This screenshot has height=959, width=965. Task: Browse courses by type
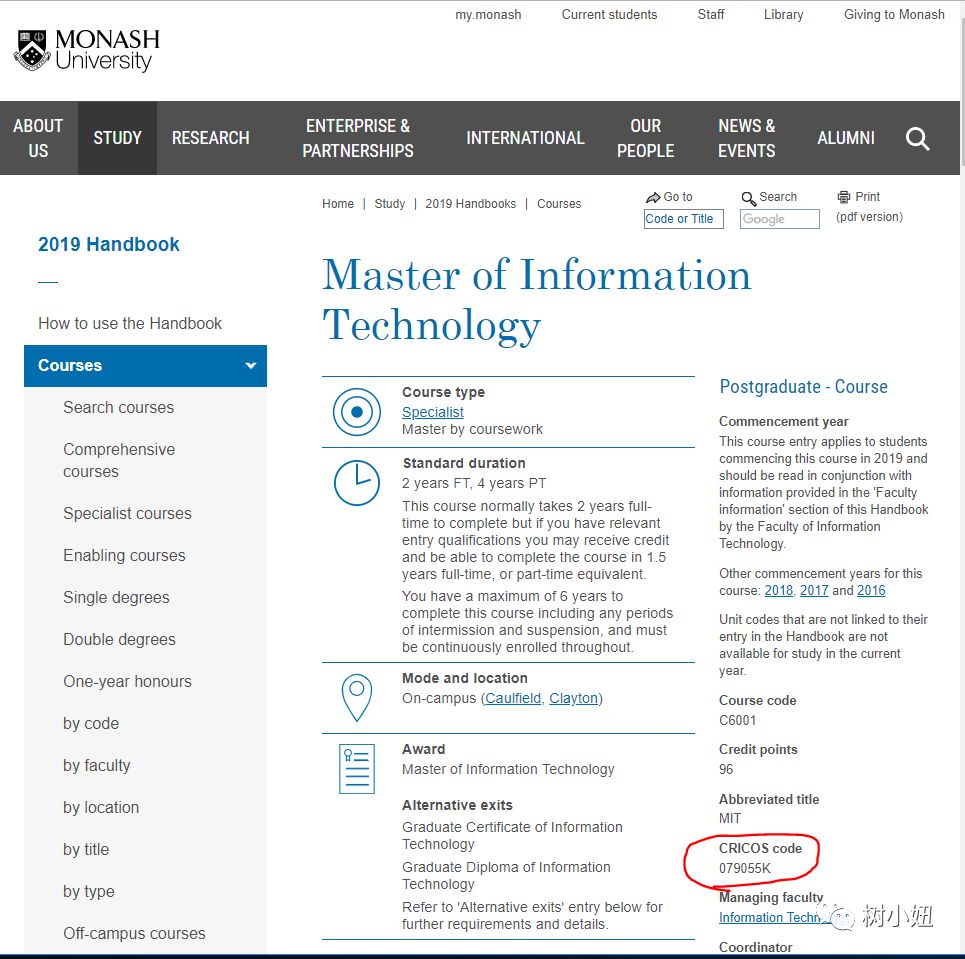tap(89, 891)
